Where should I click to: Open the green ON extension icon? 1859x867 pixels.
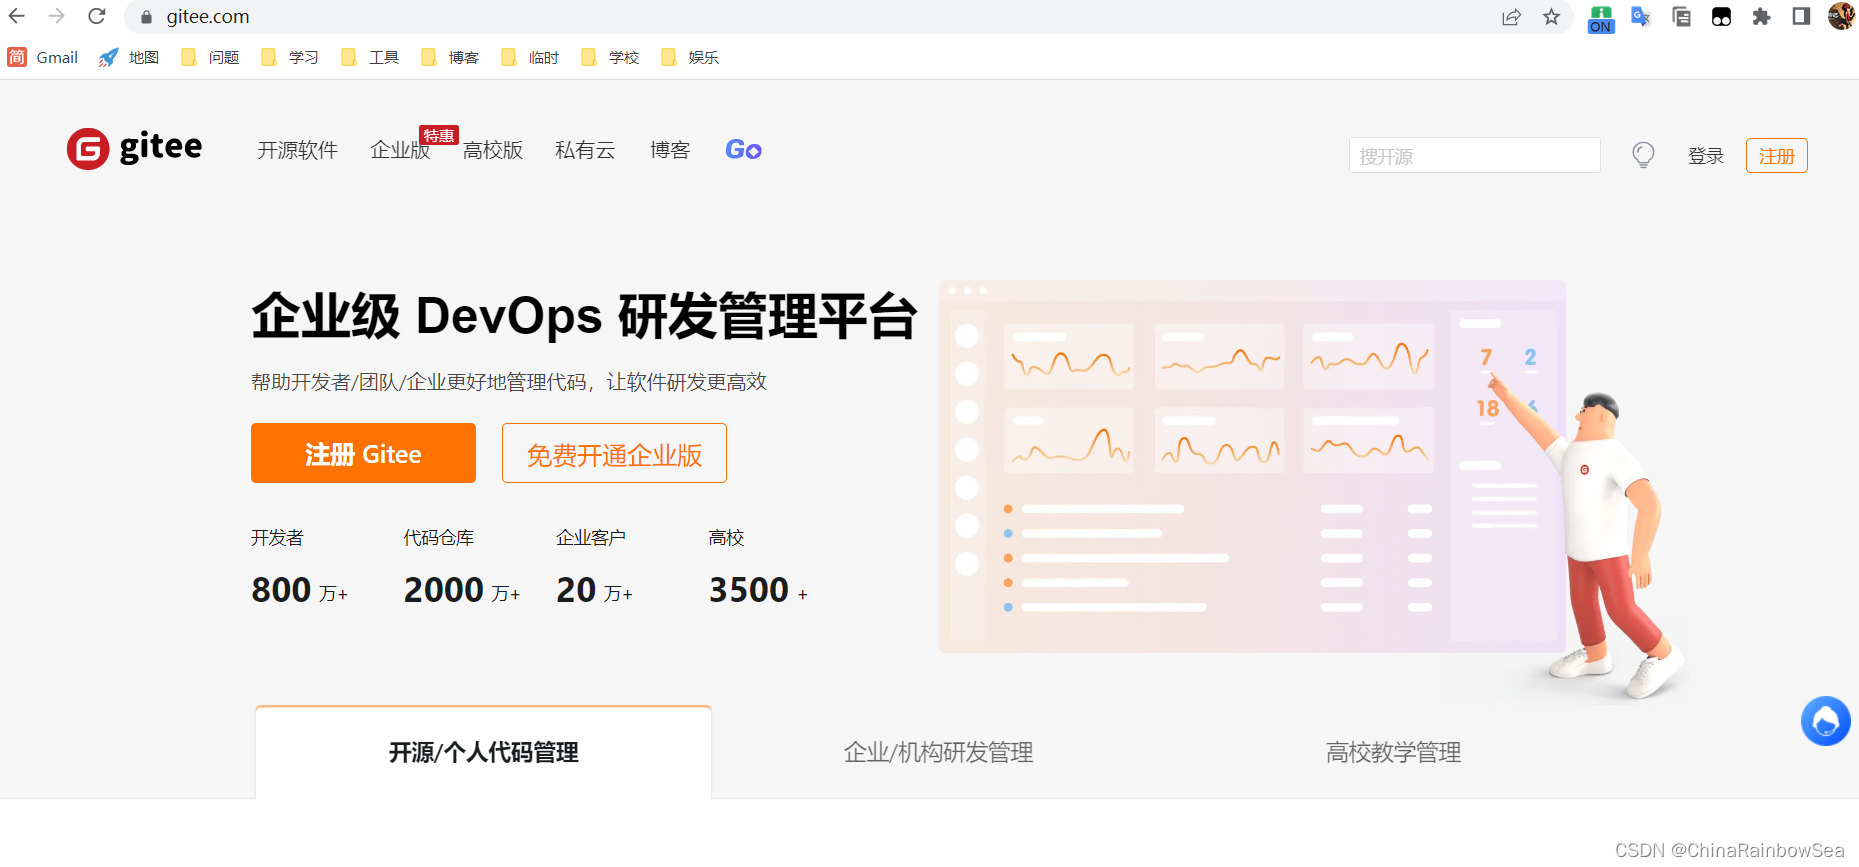click(1601, 19)
